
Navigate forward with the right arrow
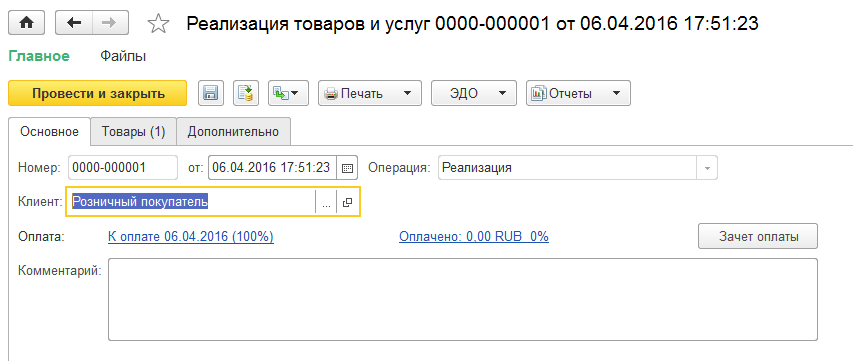[x=110, y=23]
